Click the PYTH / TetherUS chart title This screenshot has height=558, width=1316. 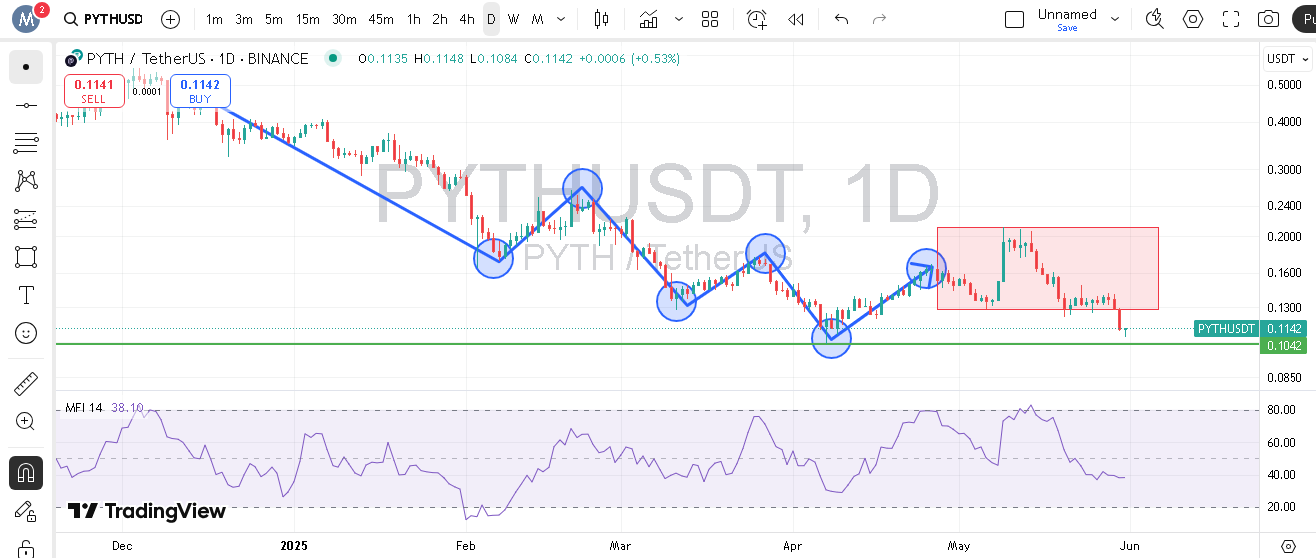(x=198, y=59)
